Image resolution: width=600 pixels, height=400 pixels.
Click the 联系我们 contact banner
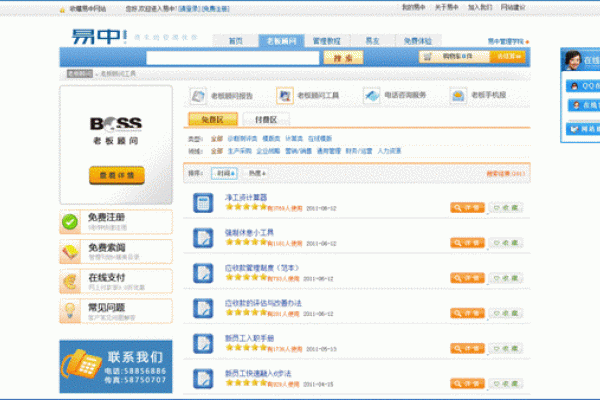pos(116,366)
